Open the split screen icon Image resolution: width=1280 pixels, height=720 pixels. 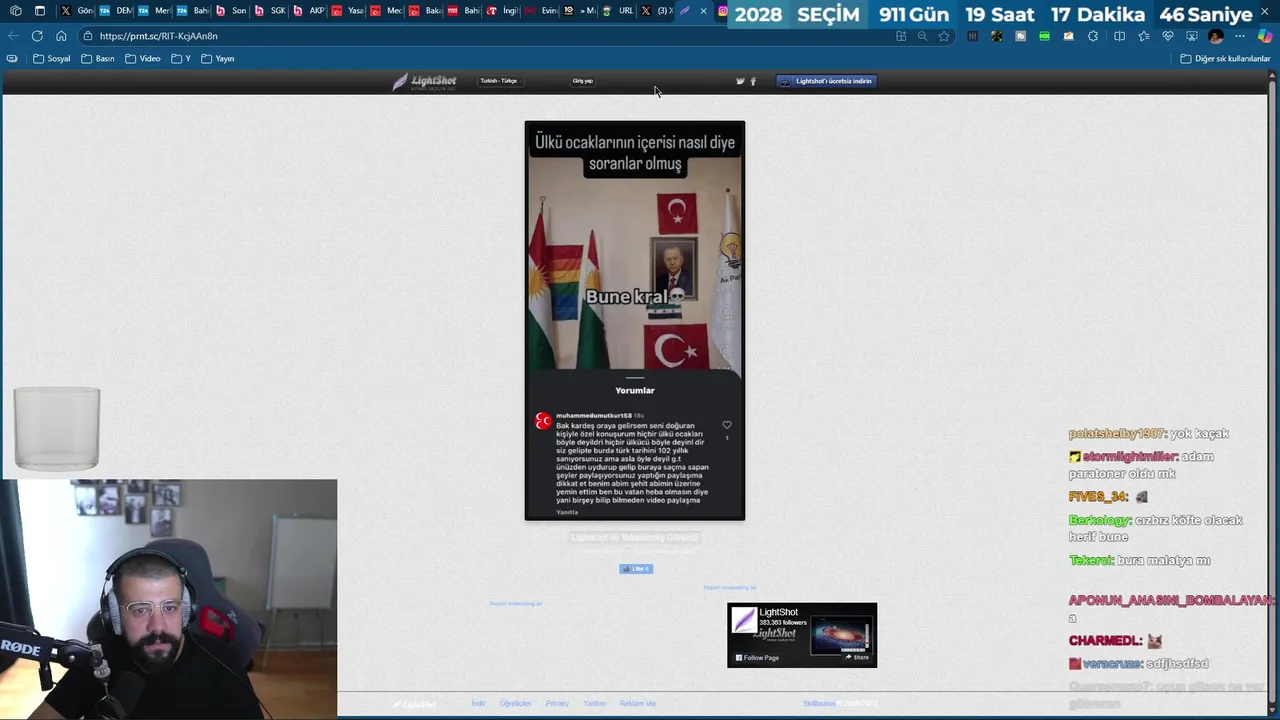(x=1119, y=36)
